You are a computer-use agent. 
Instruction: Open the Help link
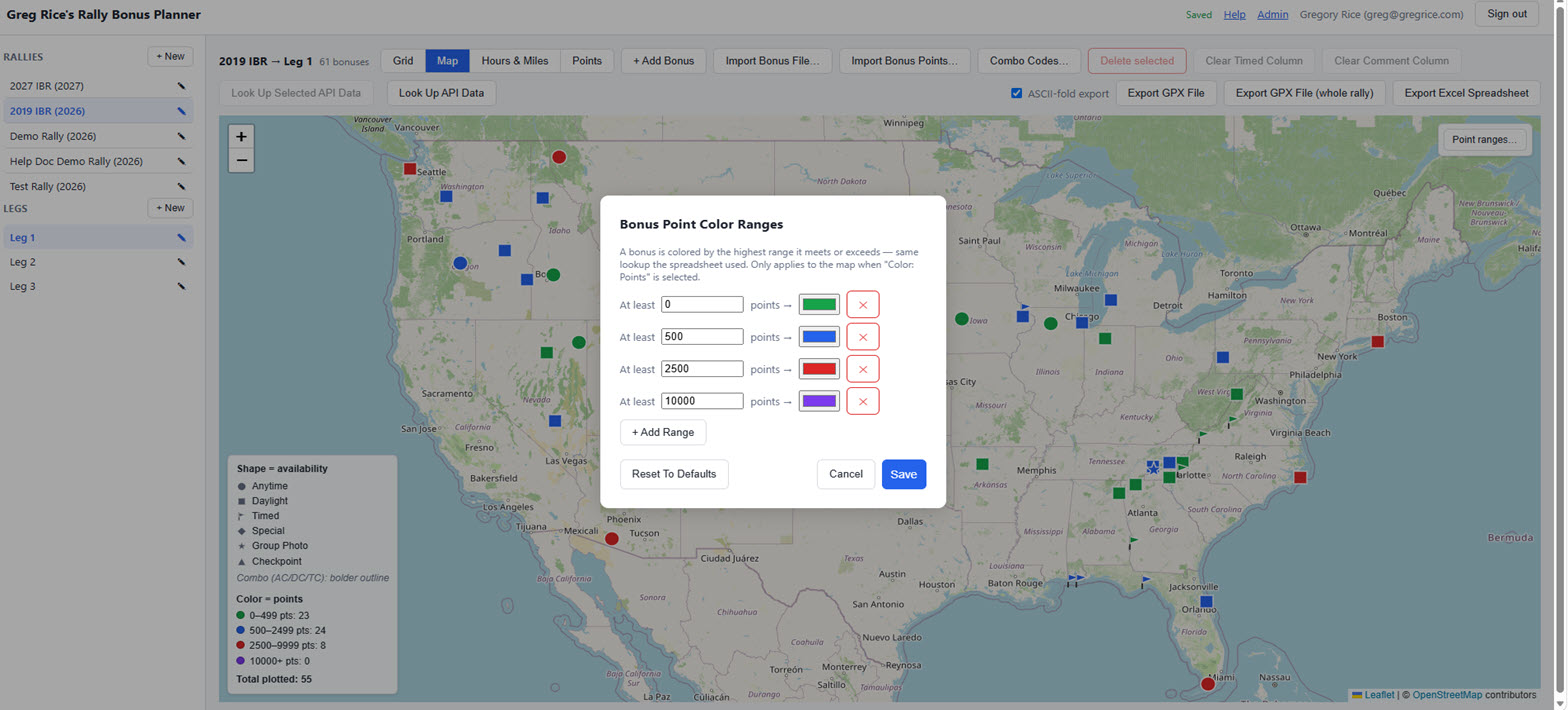pyautogui.click(x=1235, y=14)
